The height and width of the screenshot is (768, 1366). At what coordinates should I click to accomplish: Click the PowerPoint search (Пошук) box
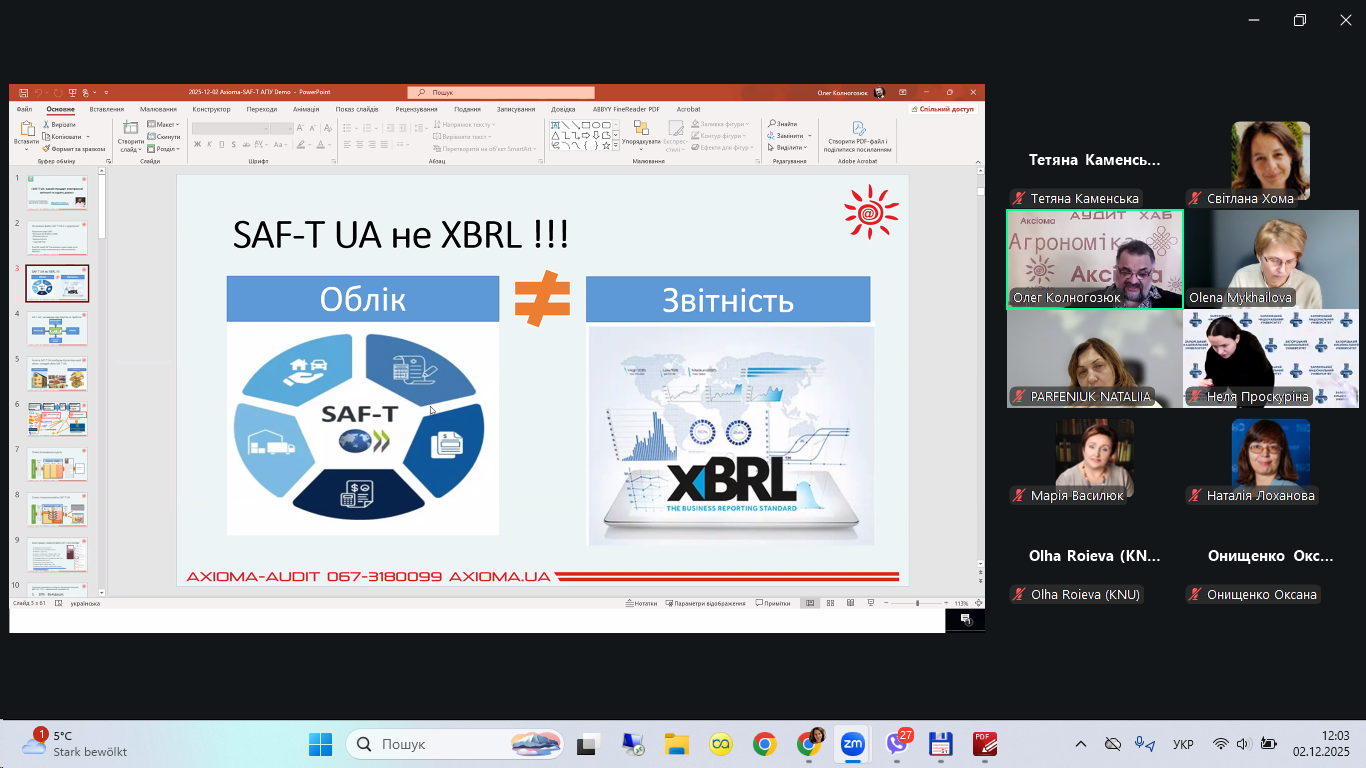pyautogui.click(x=501, y=93)
